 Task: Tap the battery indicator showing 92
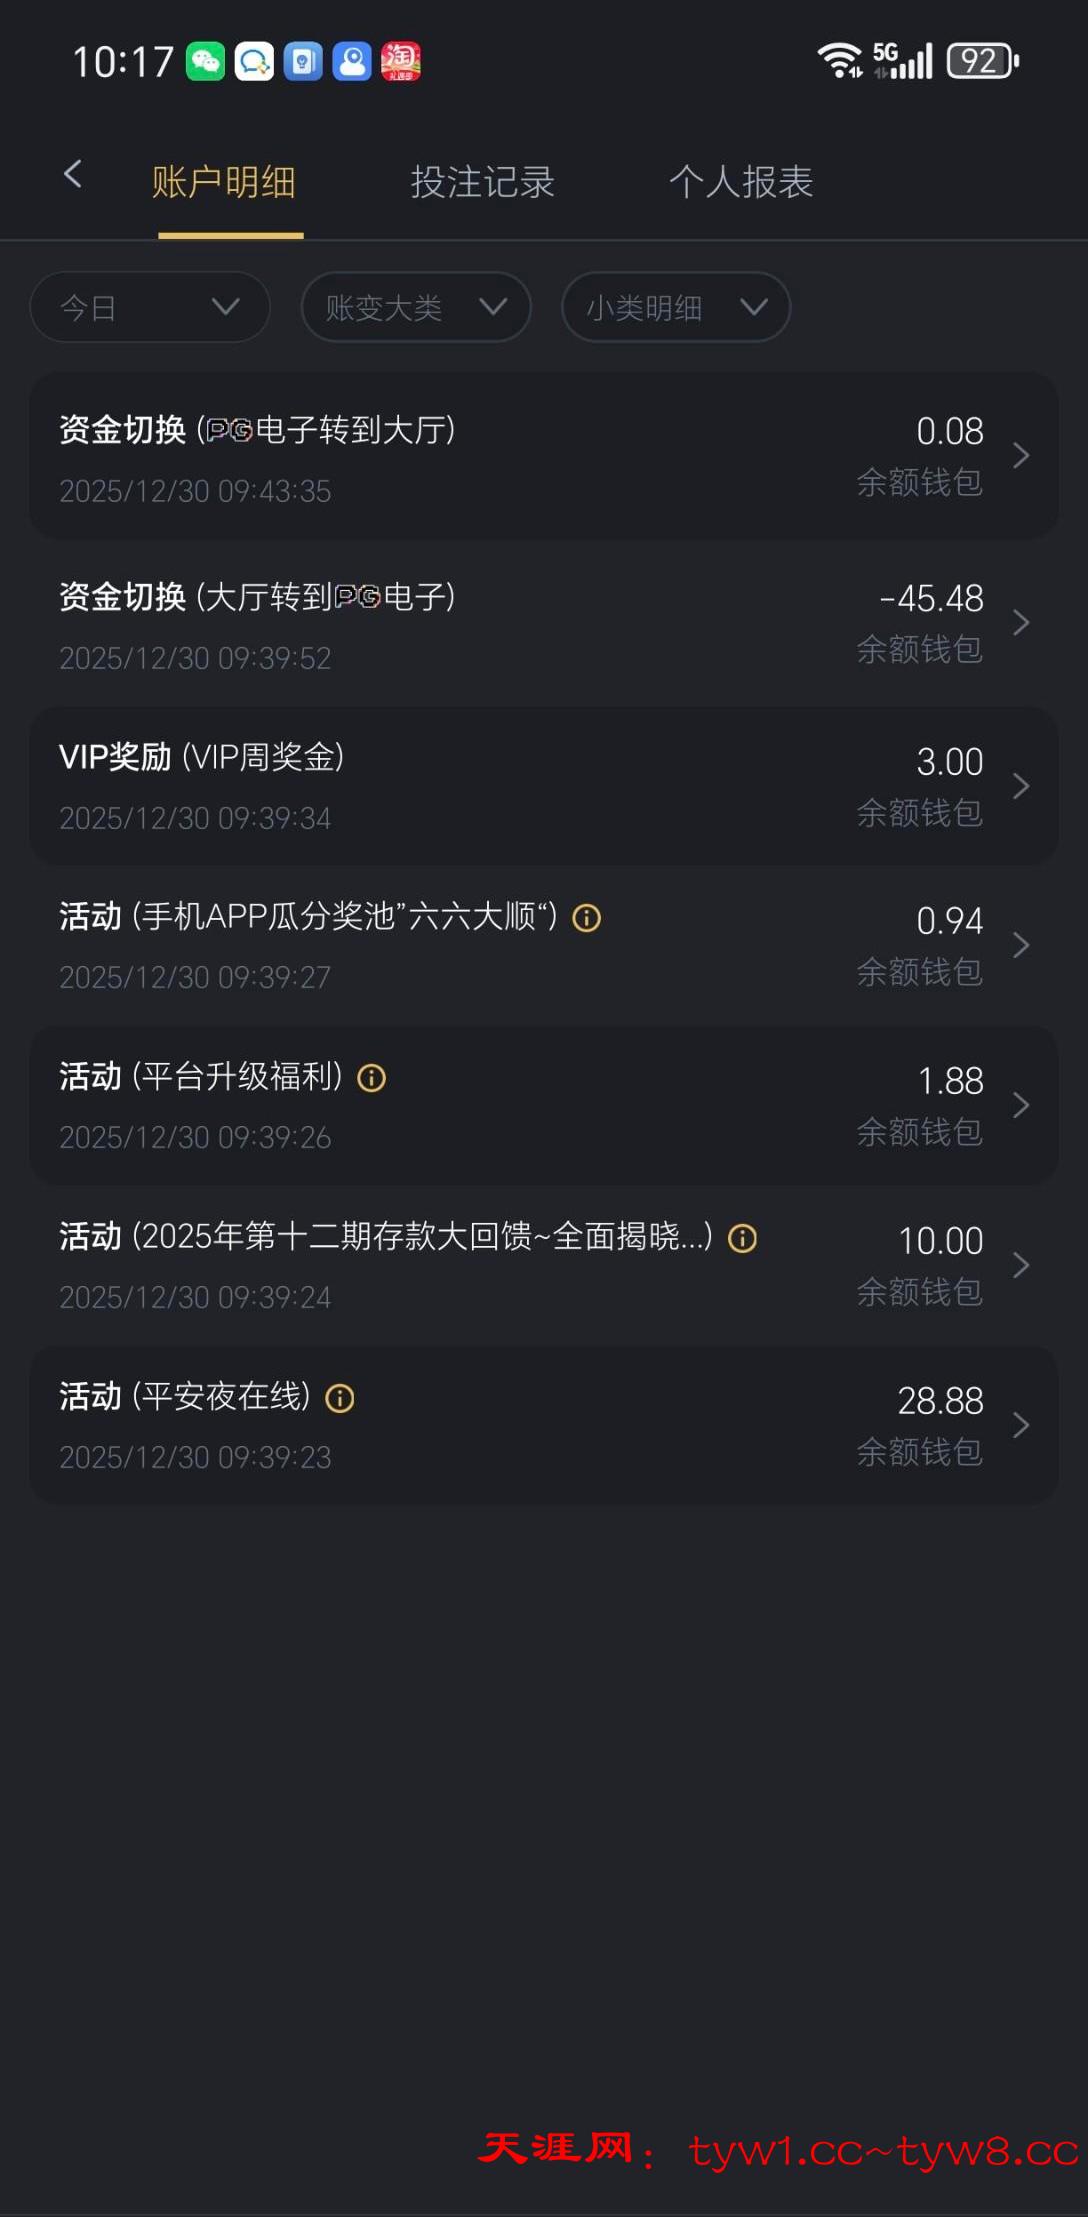(x=982, y=62)
